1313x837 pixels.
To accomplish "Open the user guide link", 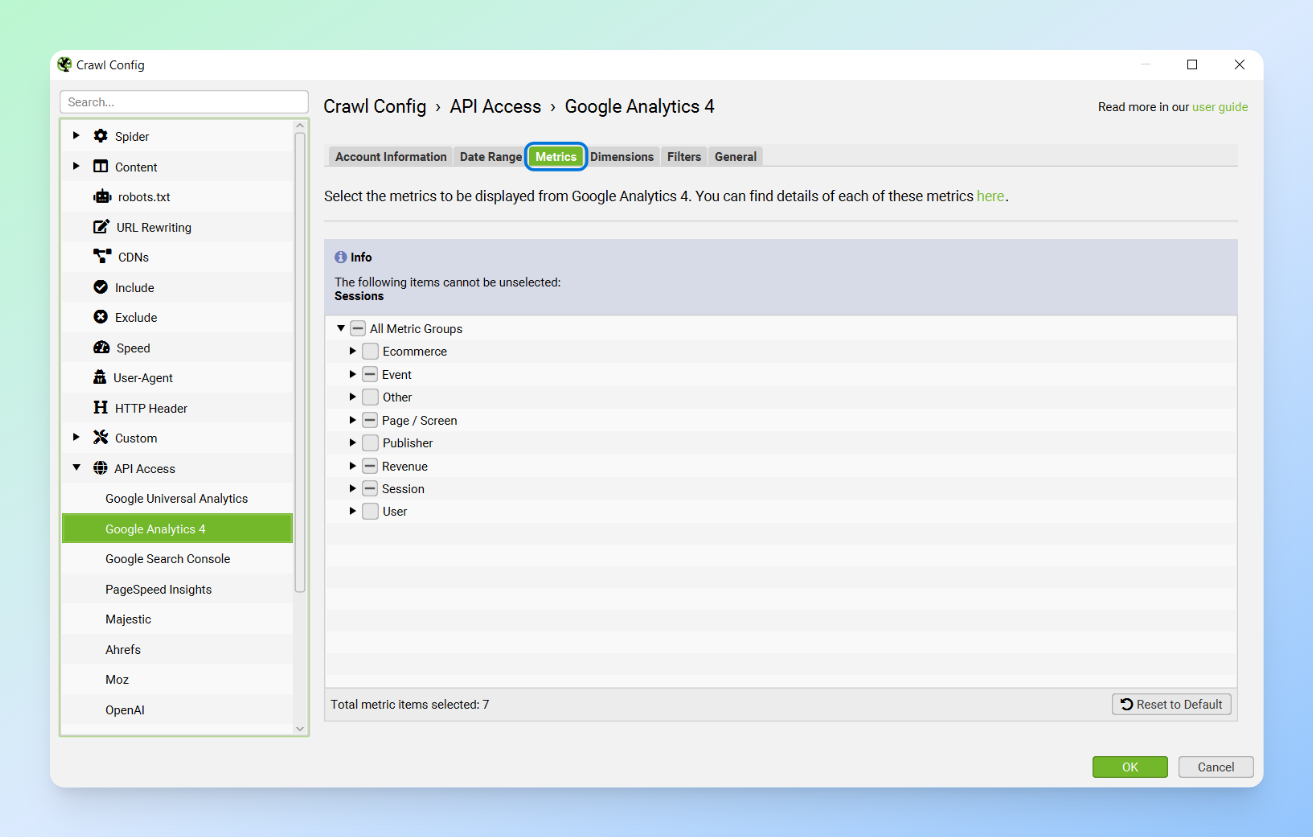I will click(x=1219, y=107).
